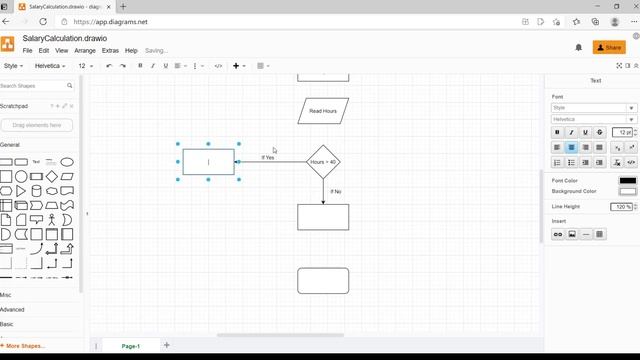Collapse the General shapes section
The height and width of the screenshot is (360, 640).
point(10,145)
